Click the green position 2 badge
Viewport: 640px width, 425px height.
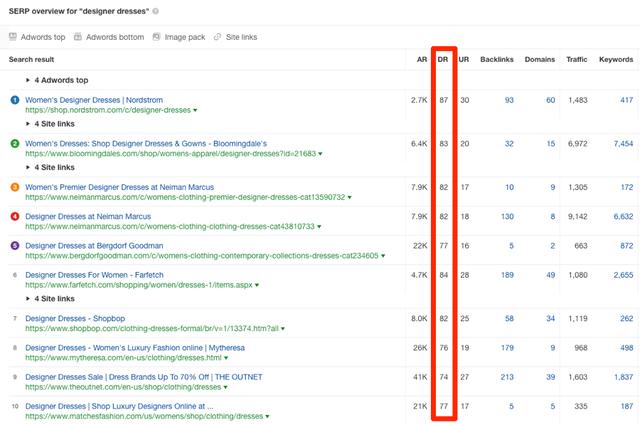(15, 144)
